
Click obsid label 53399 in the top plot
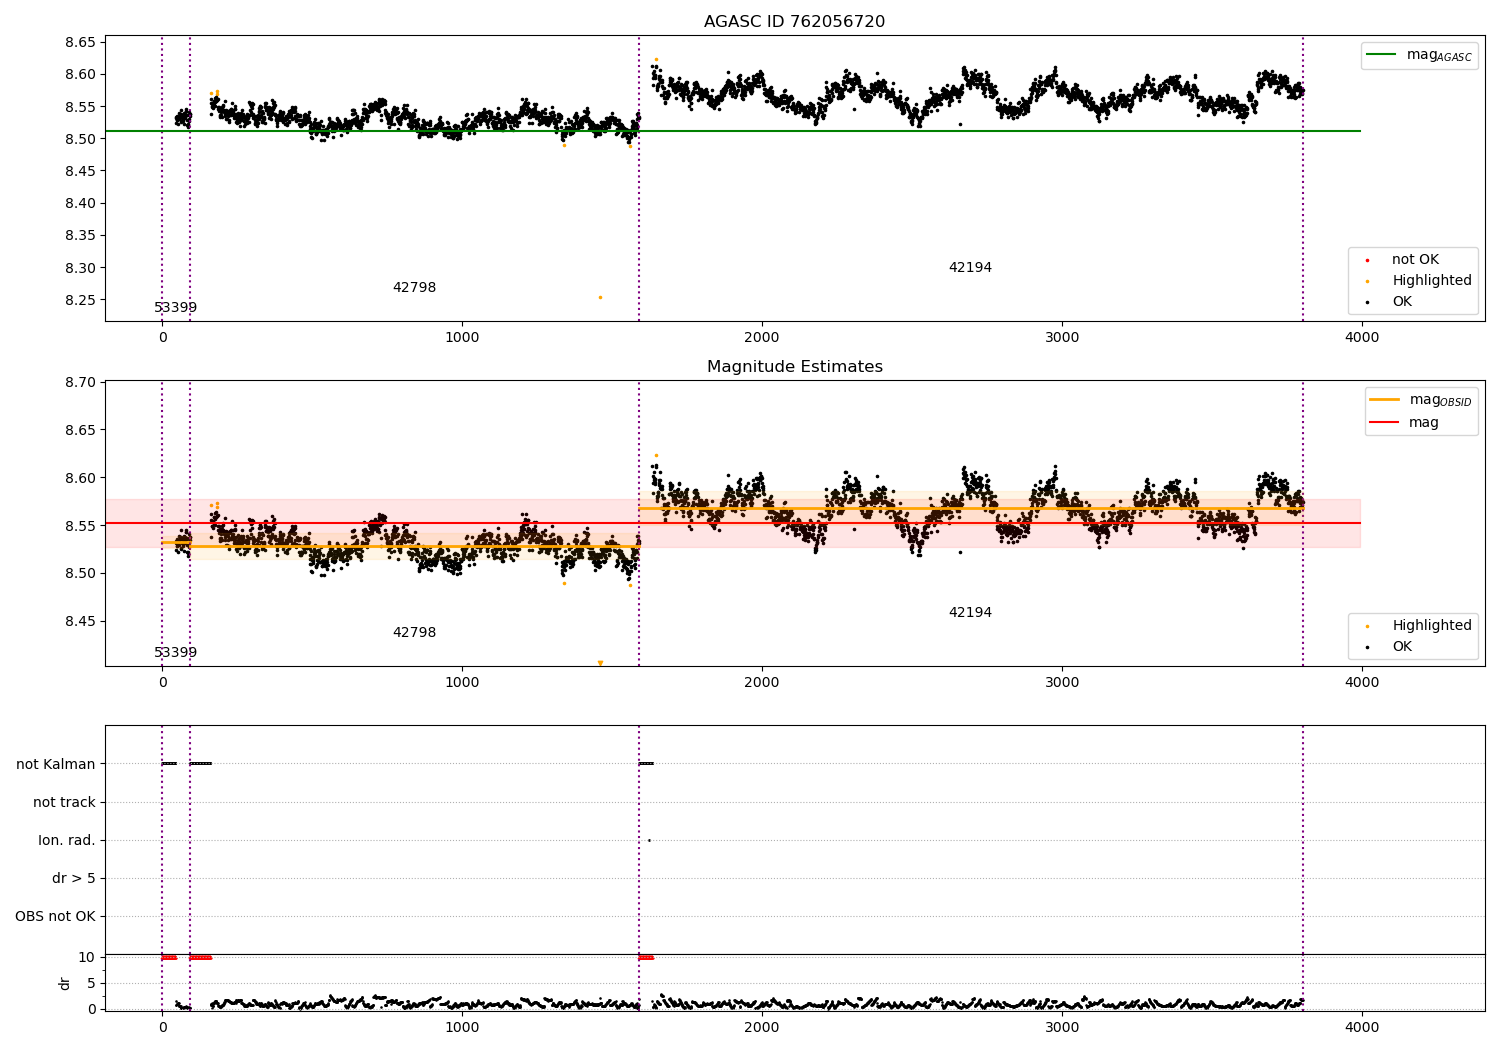[175, 308]
